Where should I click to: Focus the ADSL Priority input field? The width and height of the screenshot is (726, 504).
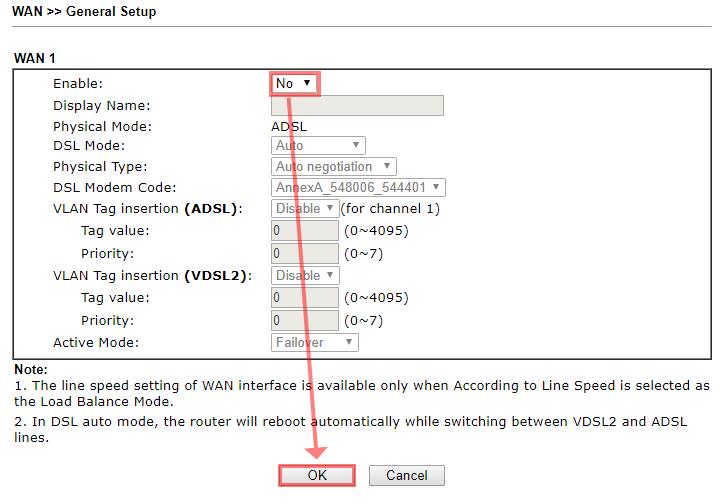(305, 254)
